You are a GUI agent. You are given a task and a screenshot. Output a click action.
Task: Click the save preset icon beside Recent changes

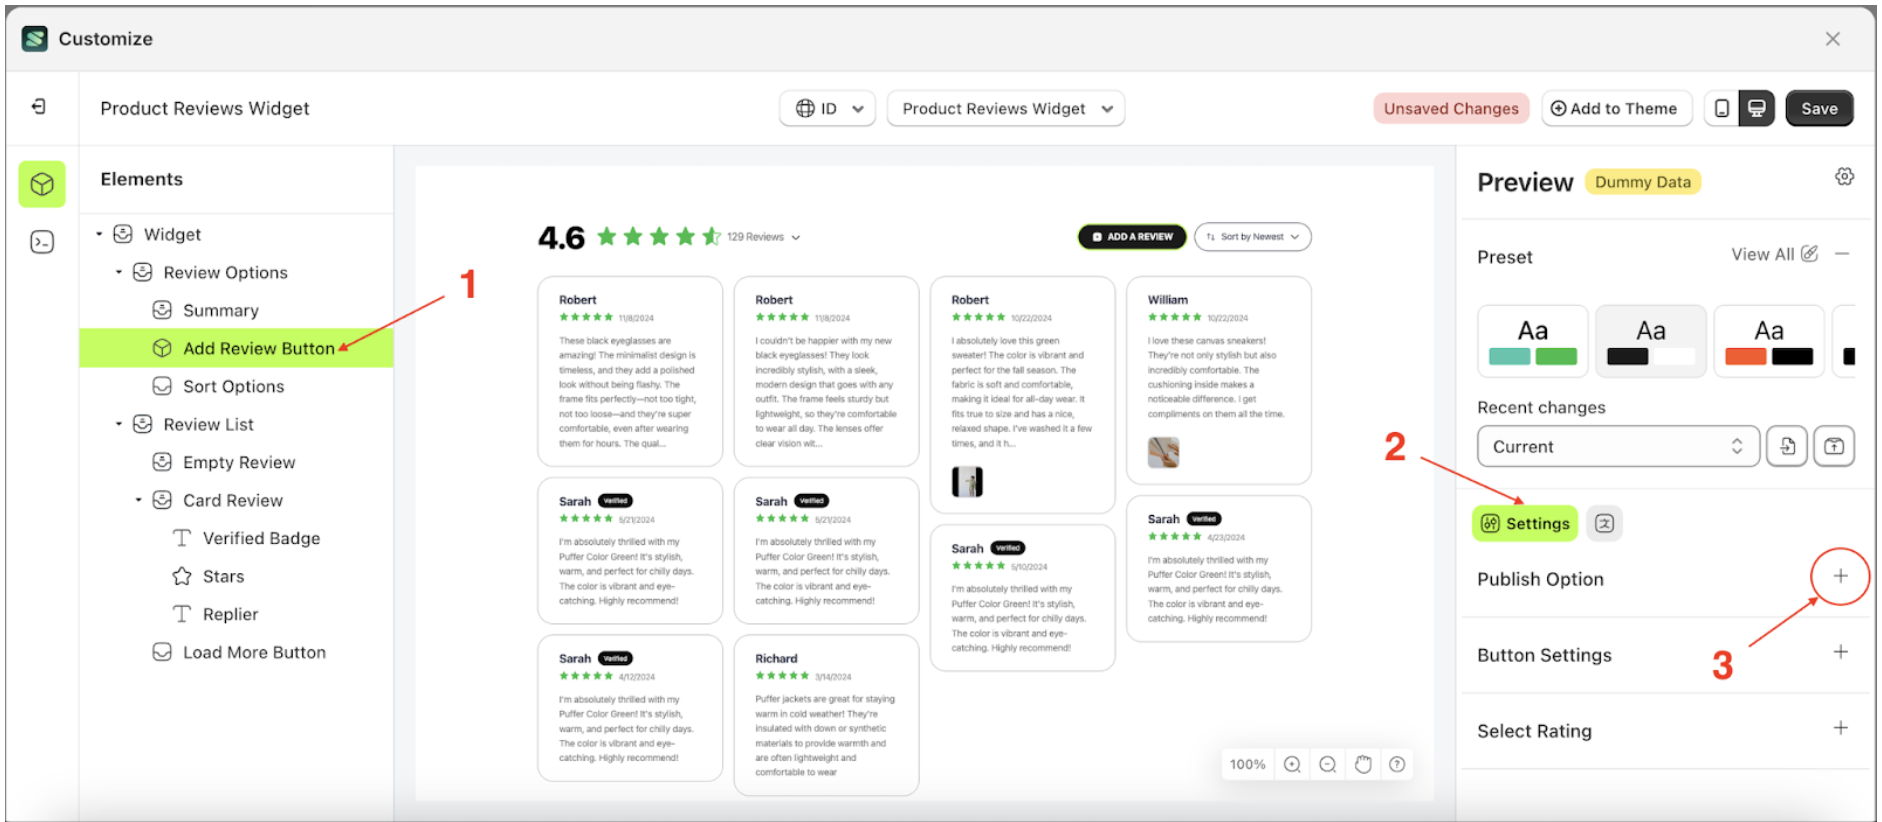(1834, 446)
